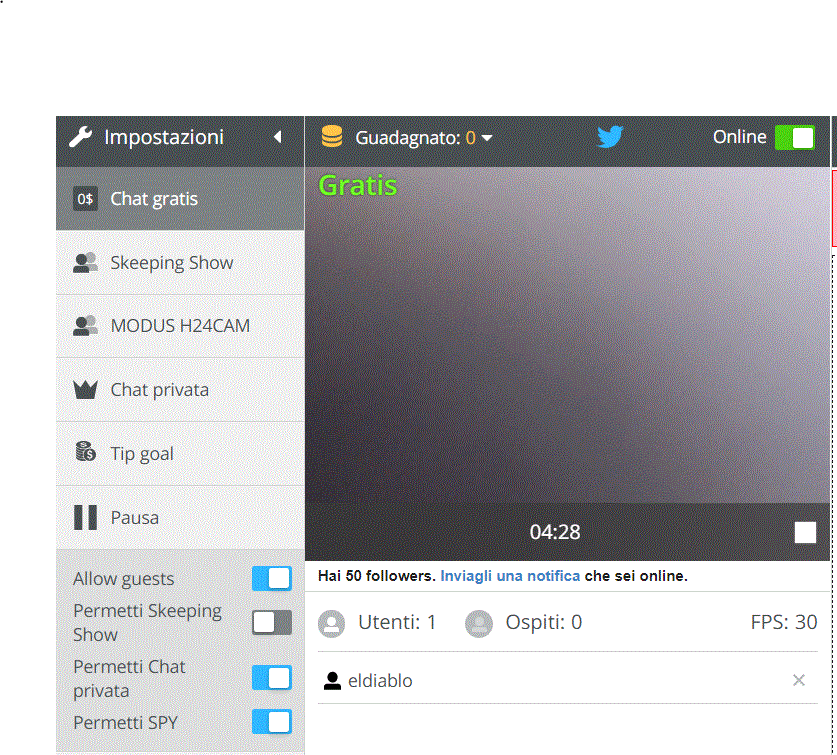Click the Ospiti: 0 counter

coord(544,623)
